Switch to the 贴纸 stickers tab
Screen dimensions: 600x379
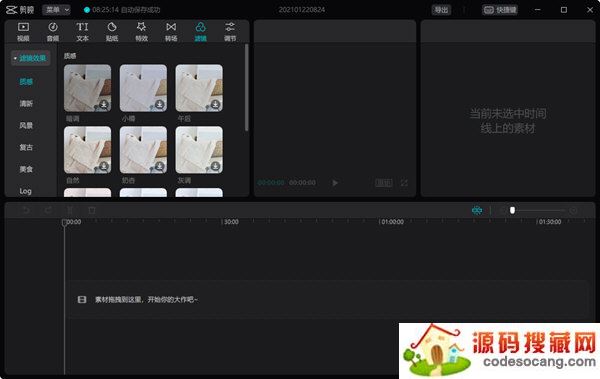[x=112, y=31]
